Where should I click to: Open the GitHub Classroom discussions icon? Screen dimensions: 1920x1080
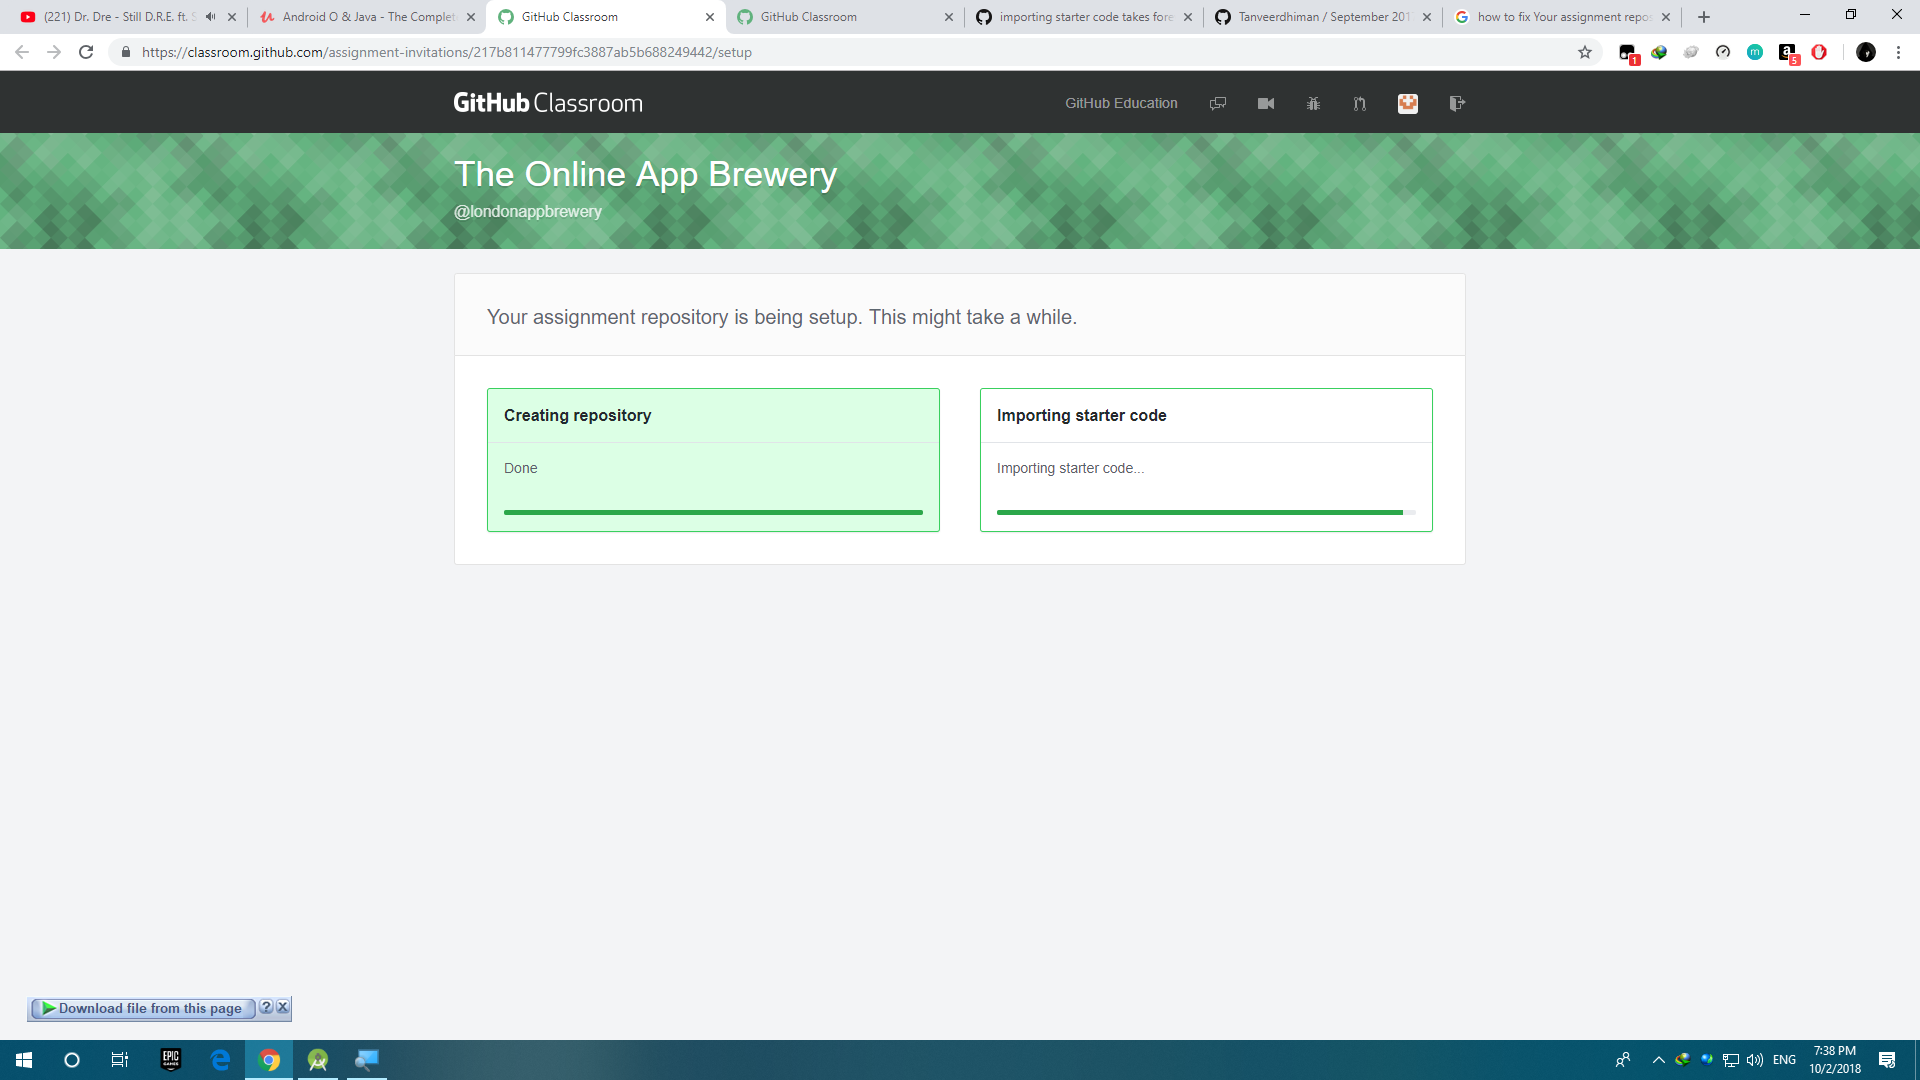click(1218, 103)
